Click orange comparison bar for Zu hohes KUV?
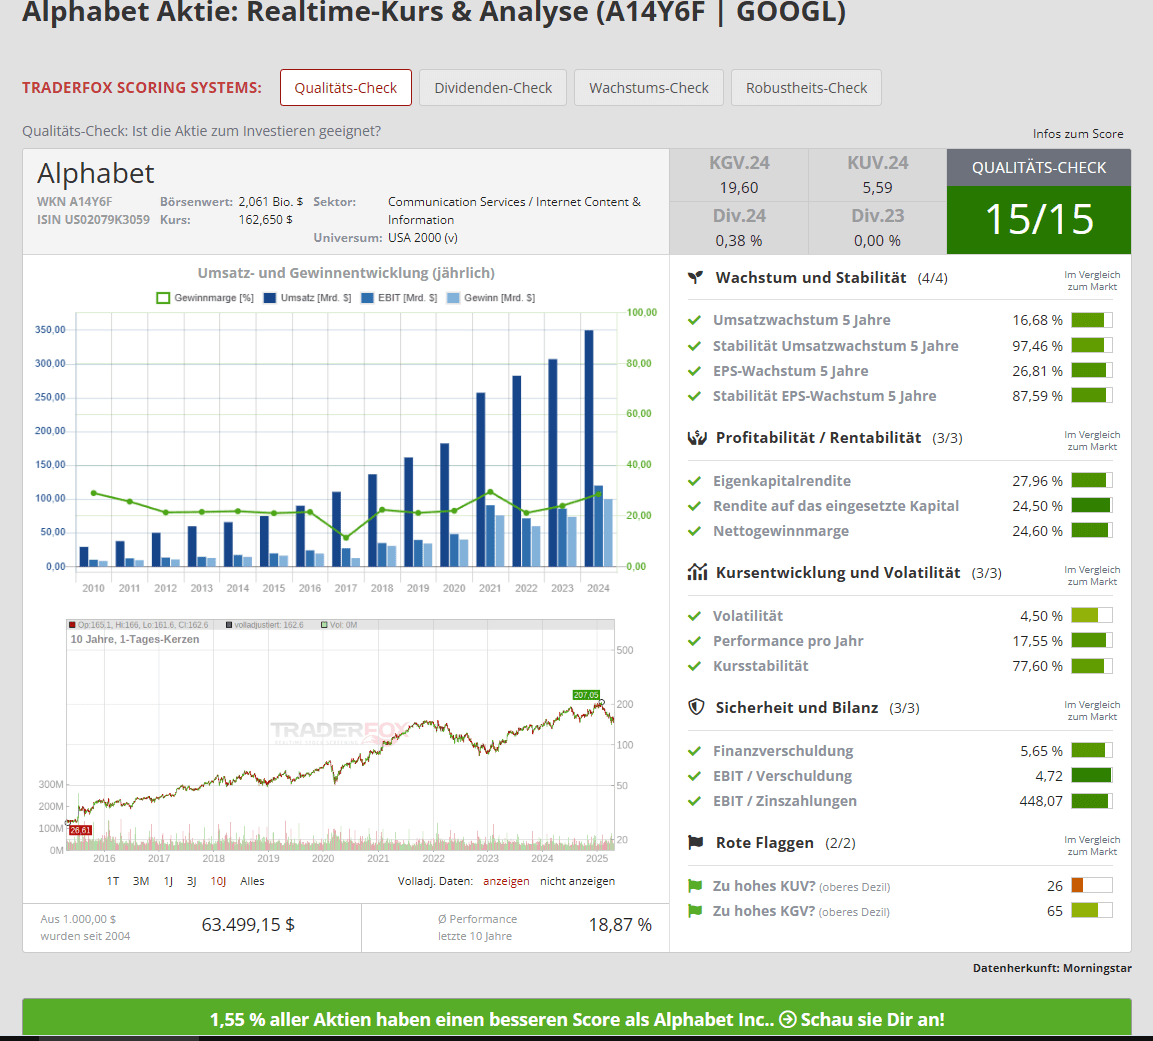 click(1092, 885)
